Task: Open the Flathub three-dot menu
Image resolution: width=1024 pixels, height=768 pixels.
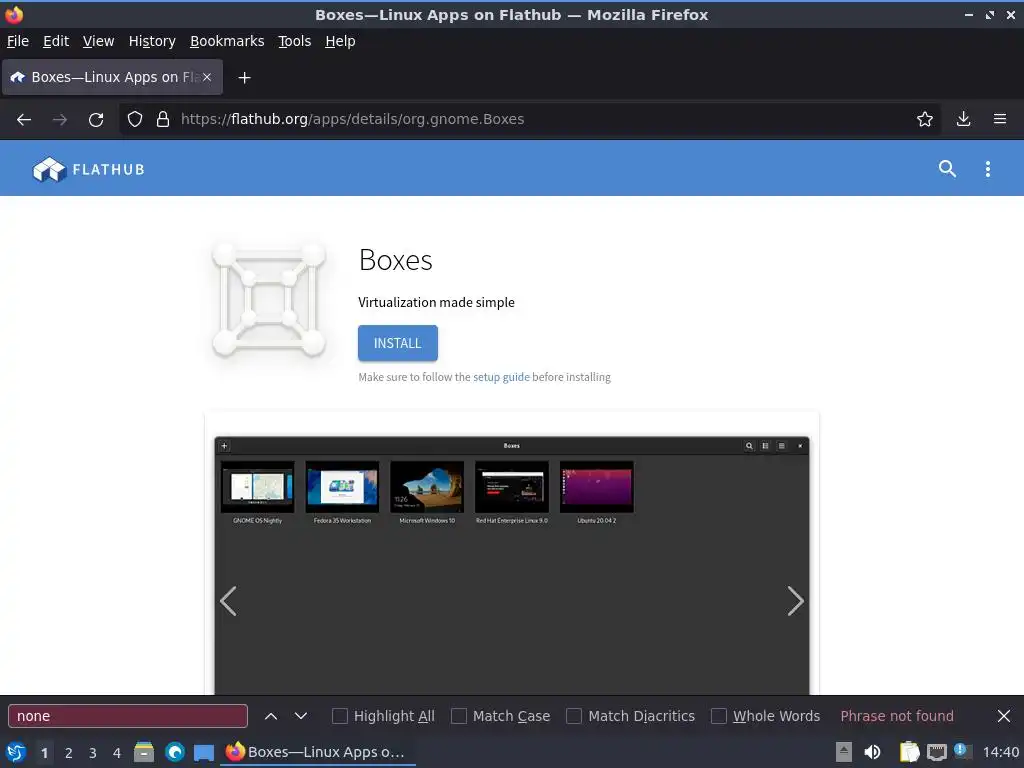Action: 987,169
